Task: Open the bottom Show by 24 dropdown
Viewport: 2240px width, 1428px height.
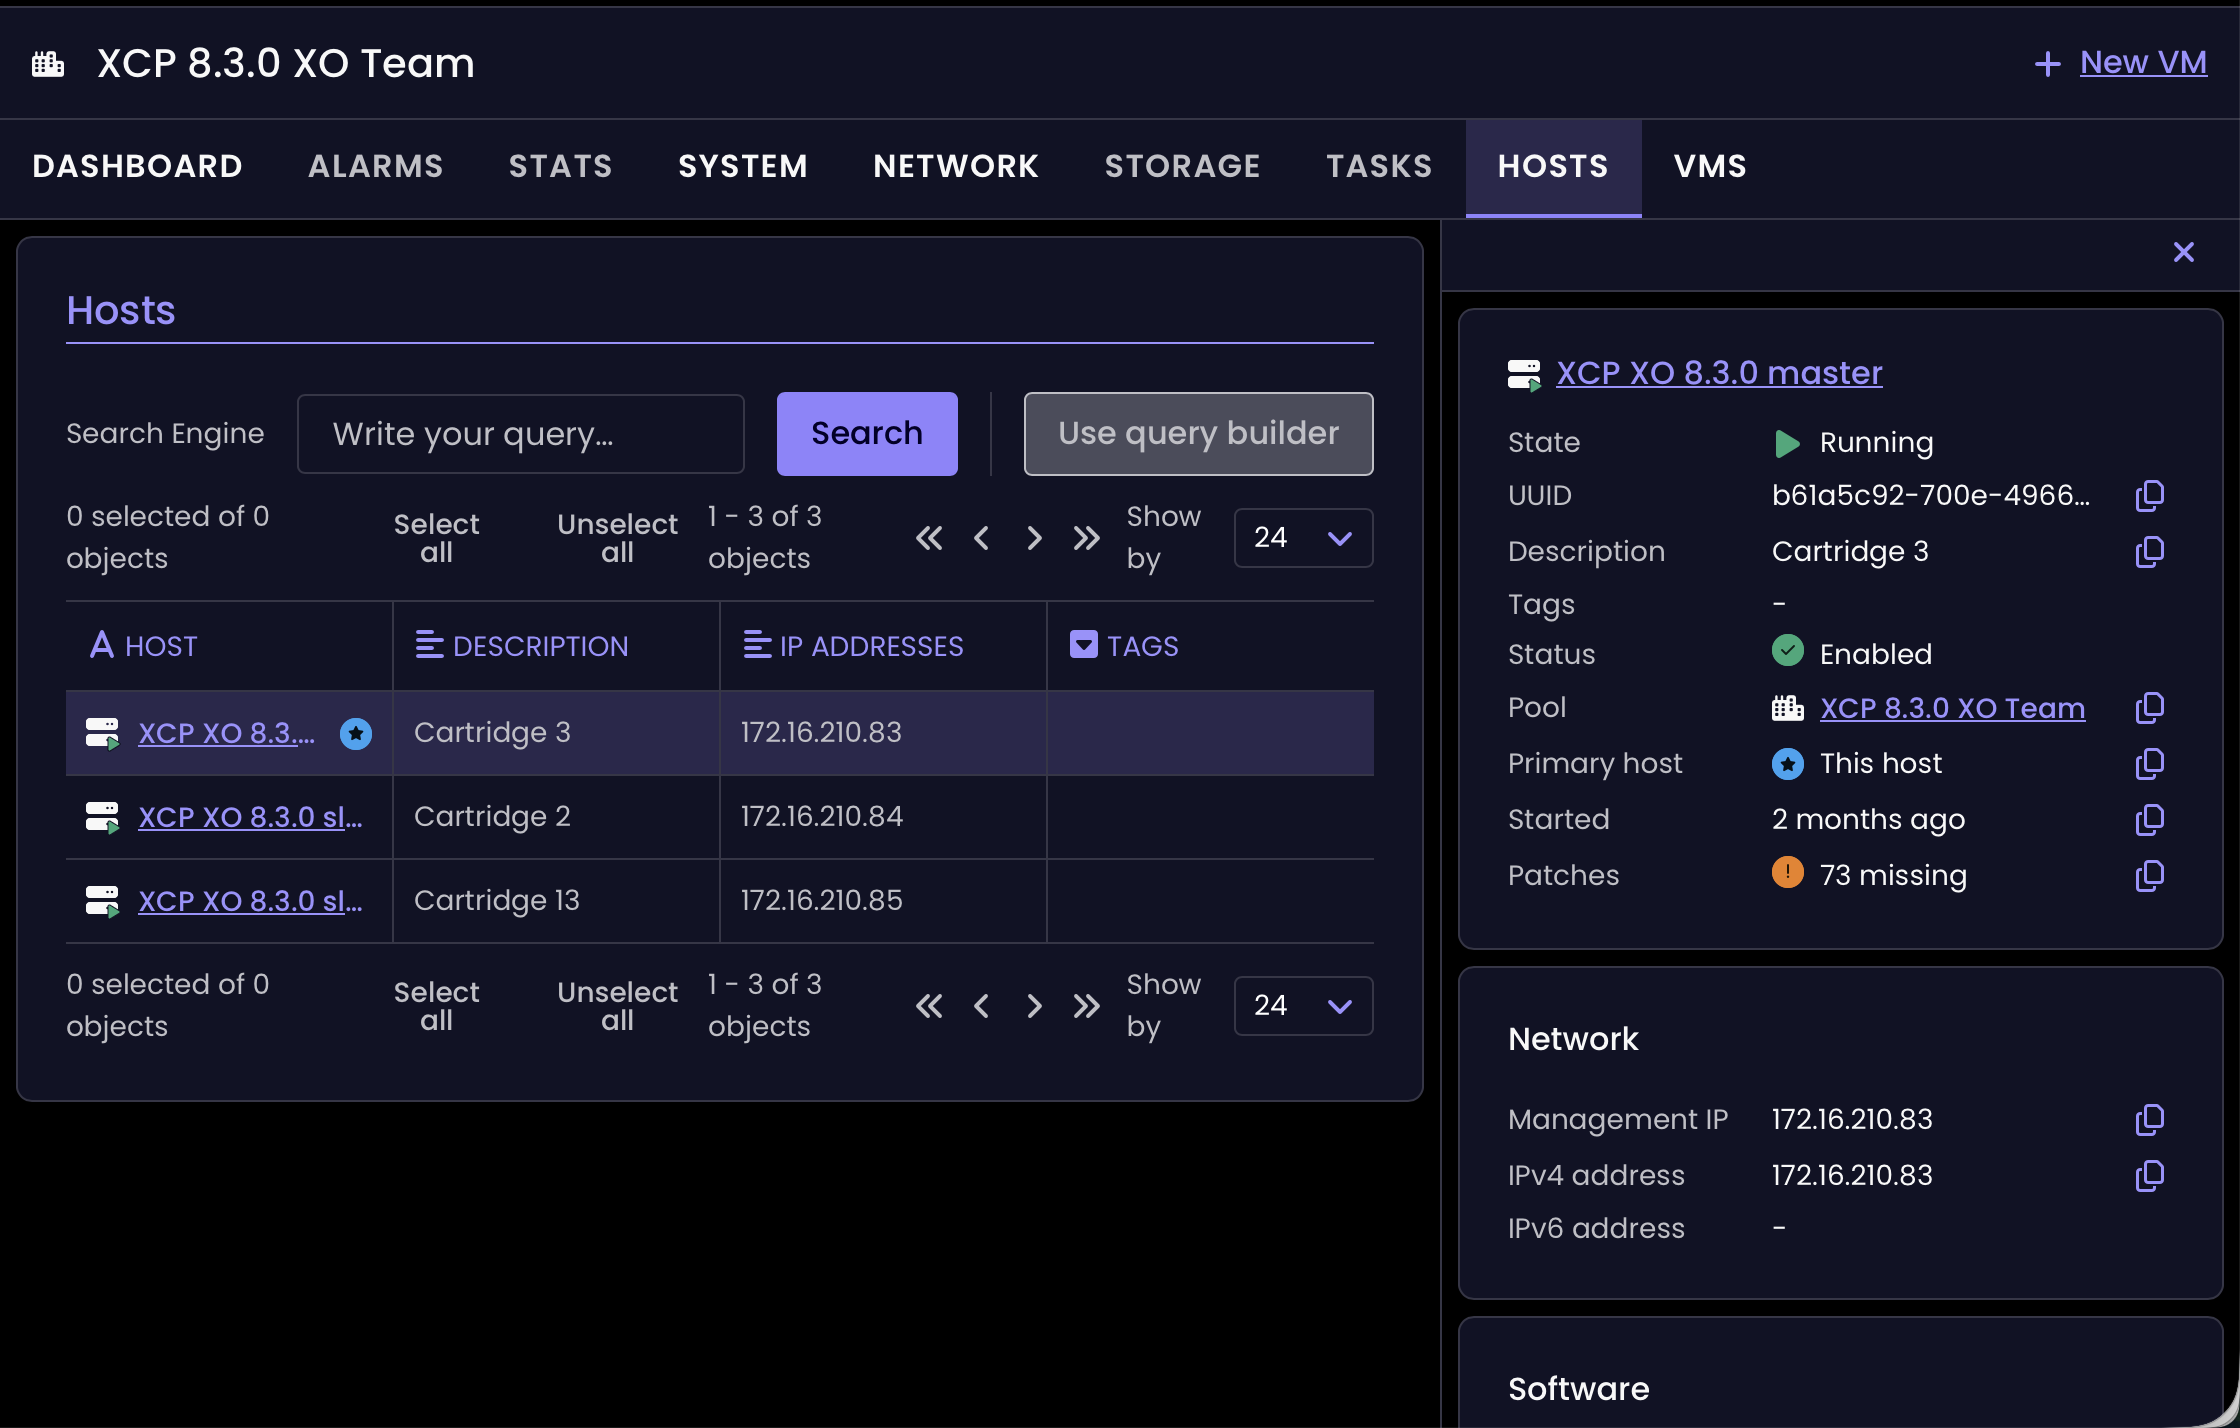Action: click(x=1303, y=1006)
